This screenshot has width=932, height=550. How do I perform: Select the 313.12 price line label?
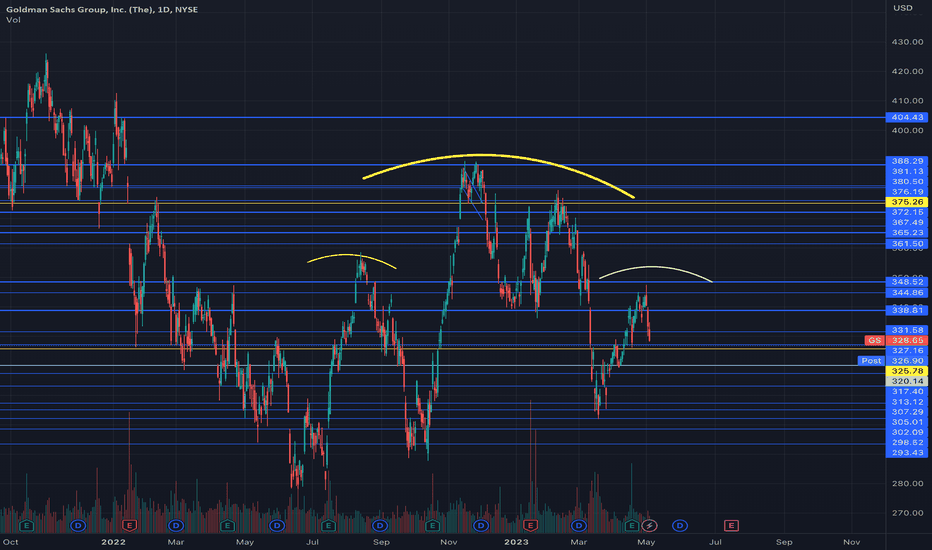(907, 402)
